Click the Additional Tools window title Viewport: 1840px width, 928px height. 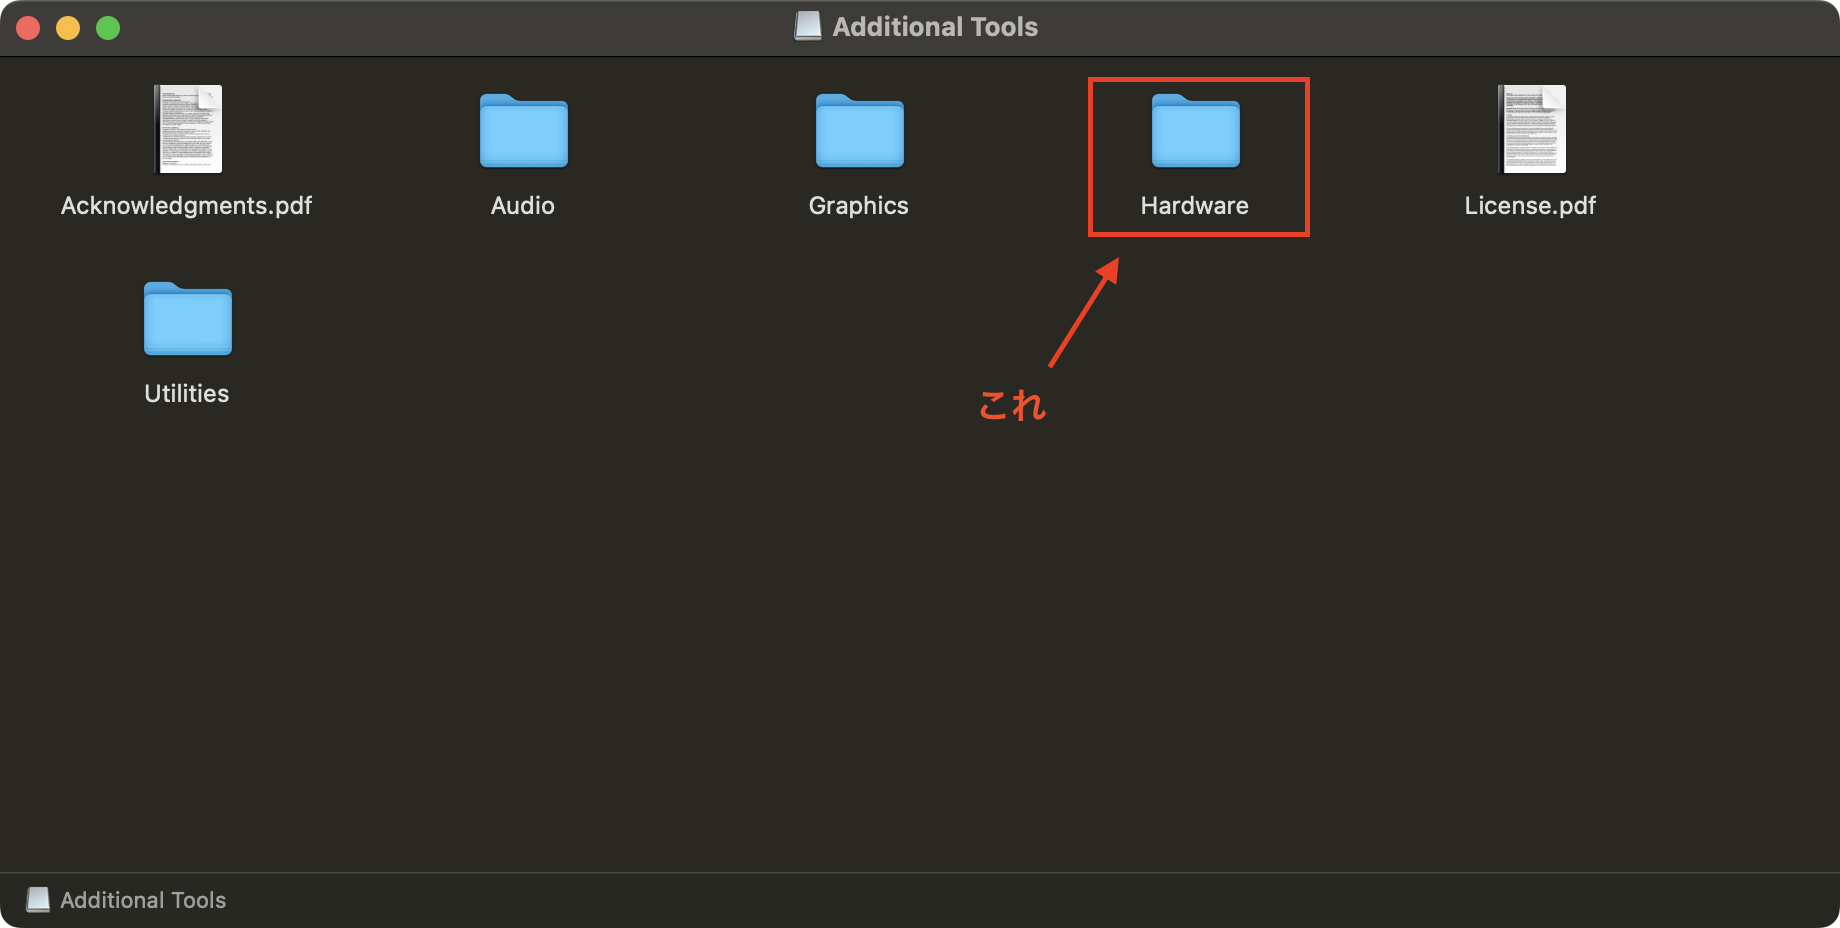point(935,27)
